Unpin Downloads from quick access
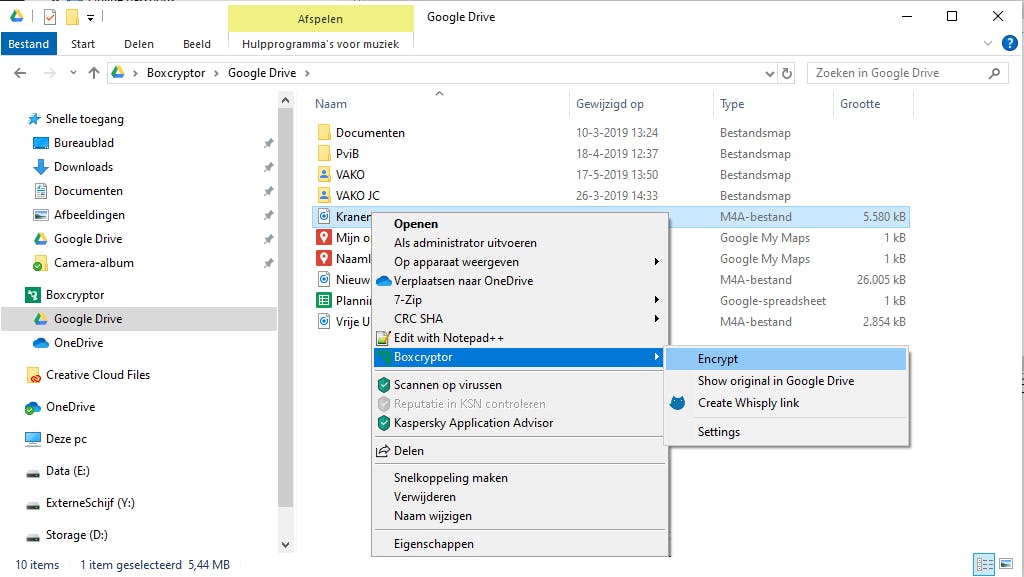Screen dimensions: 1024x577 pyautogui.click(x=268, y=167)
